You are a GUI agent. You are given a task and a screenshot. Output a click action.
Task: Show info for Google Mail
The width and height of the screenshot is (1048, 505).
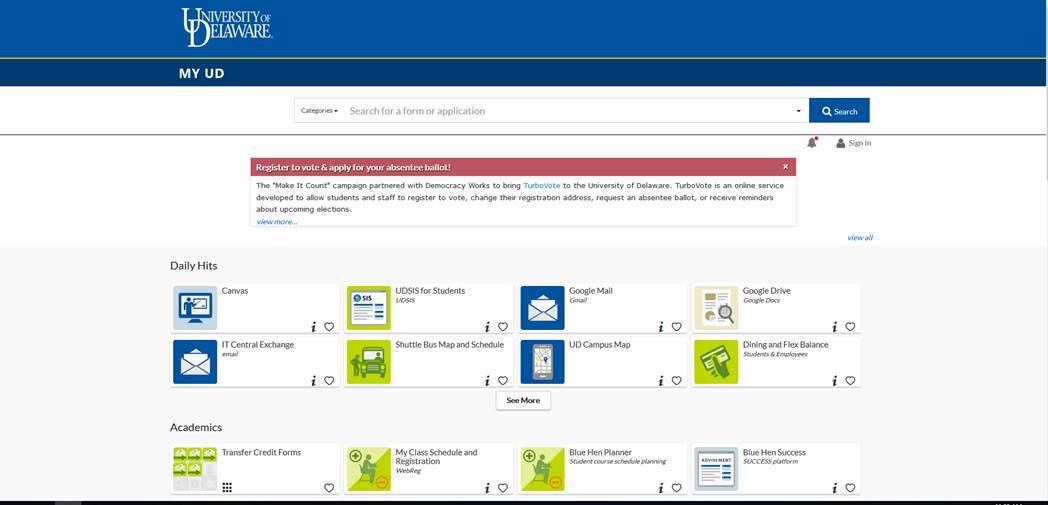tap(661, 327)
